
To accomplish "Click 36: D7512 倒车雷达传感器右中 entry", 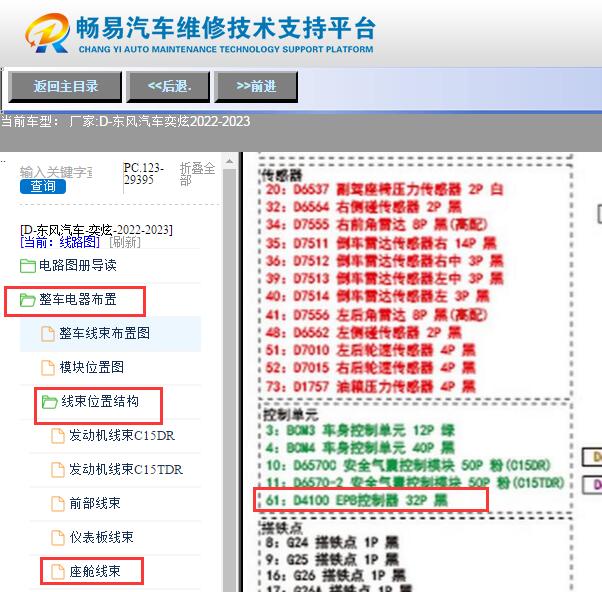I will [384, 261].
